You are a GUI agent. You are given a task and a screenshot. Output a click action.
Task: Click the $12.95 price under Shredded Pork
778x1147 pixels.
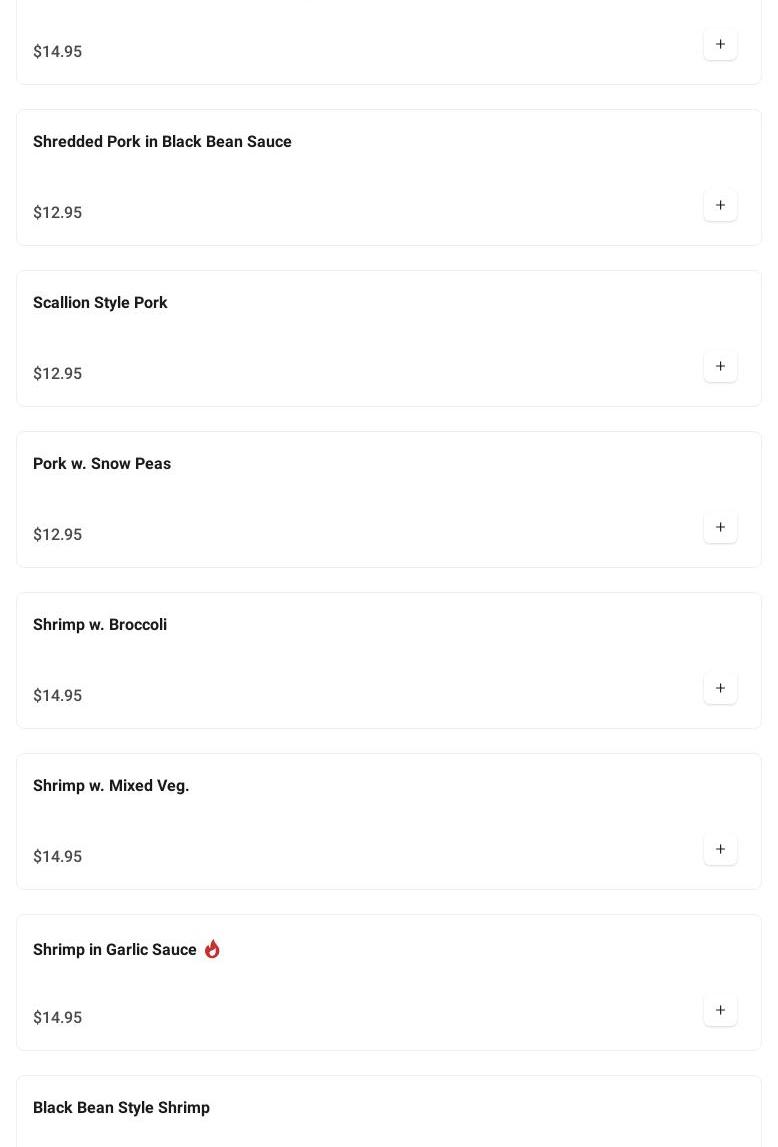click(x=58, y=213)
